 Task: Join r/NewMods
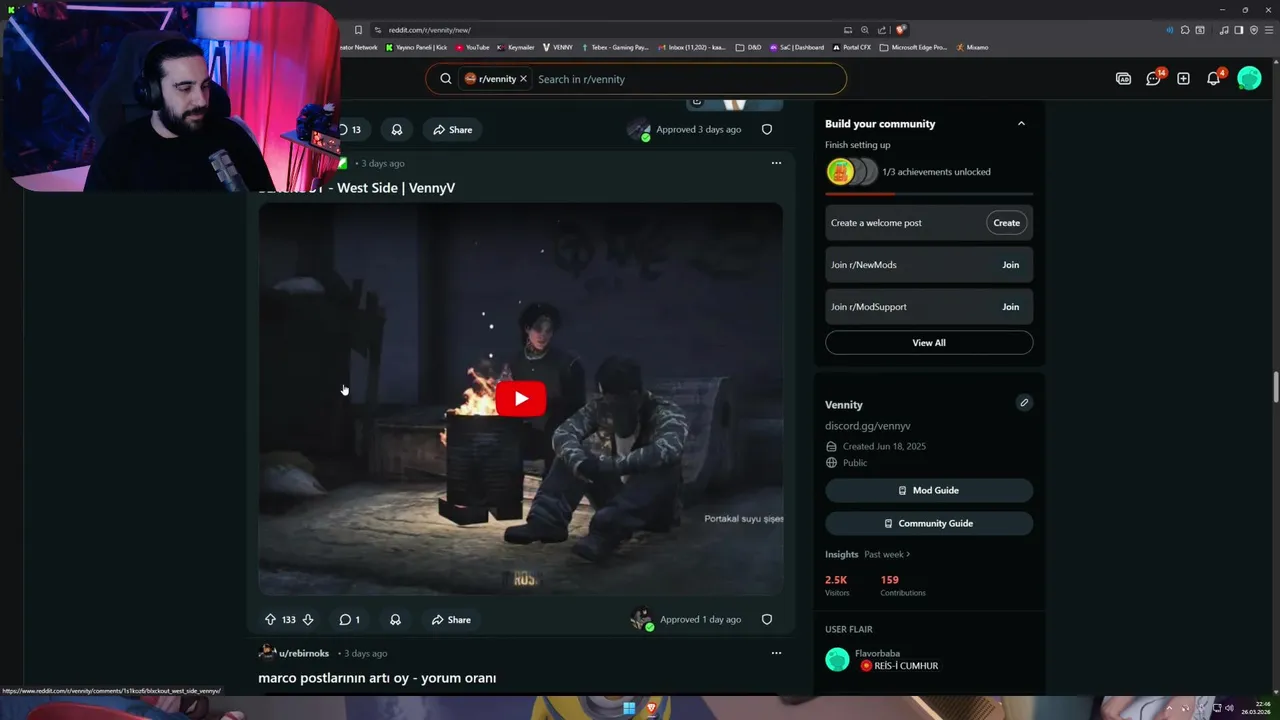pyautogui.click(x=1010, y=265)
